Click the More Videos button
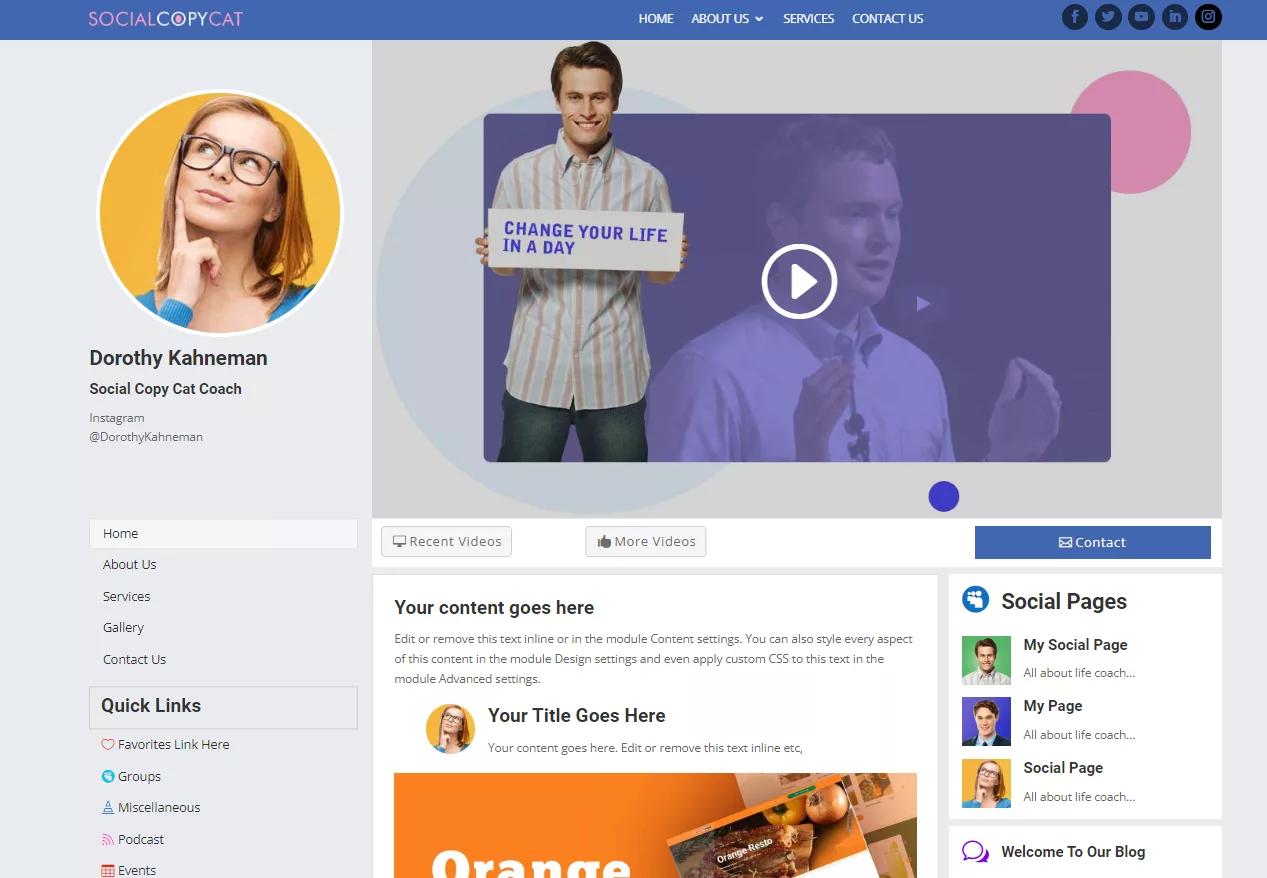Viewport: 1267px width, 878px height. [646, 541]
